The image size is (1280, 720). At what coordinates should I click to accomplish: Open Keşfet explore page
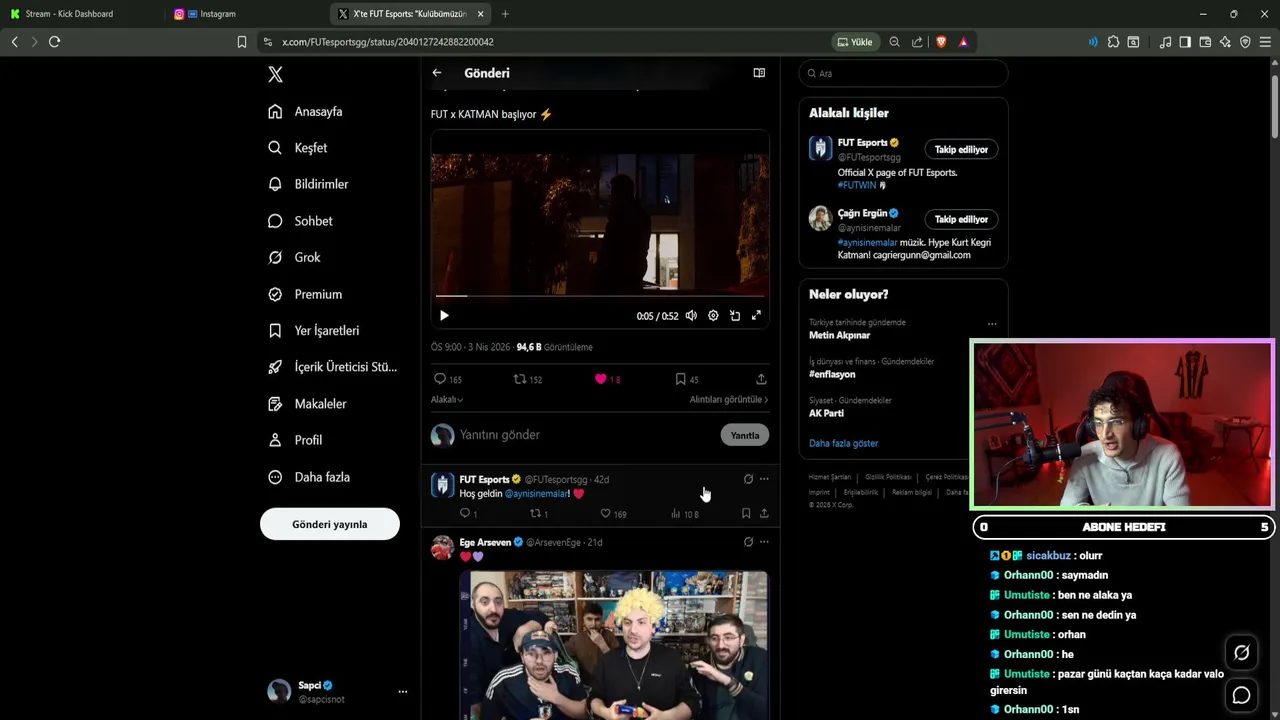[297, 148]
